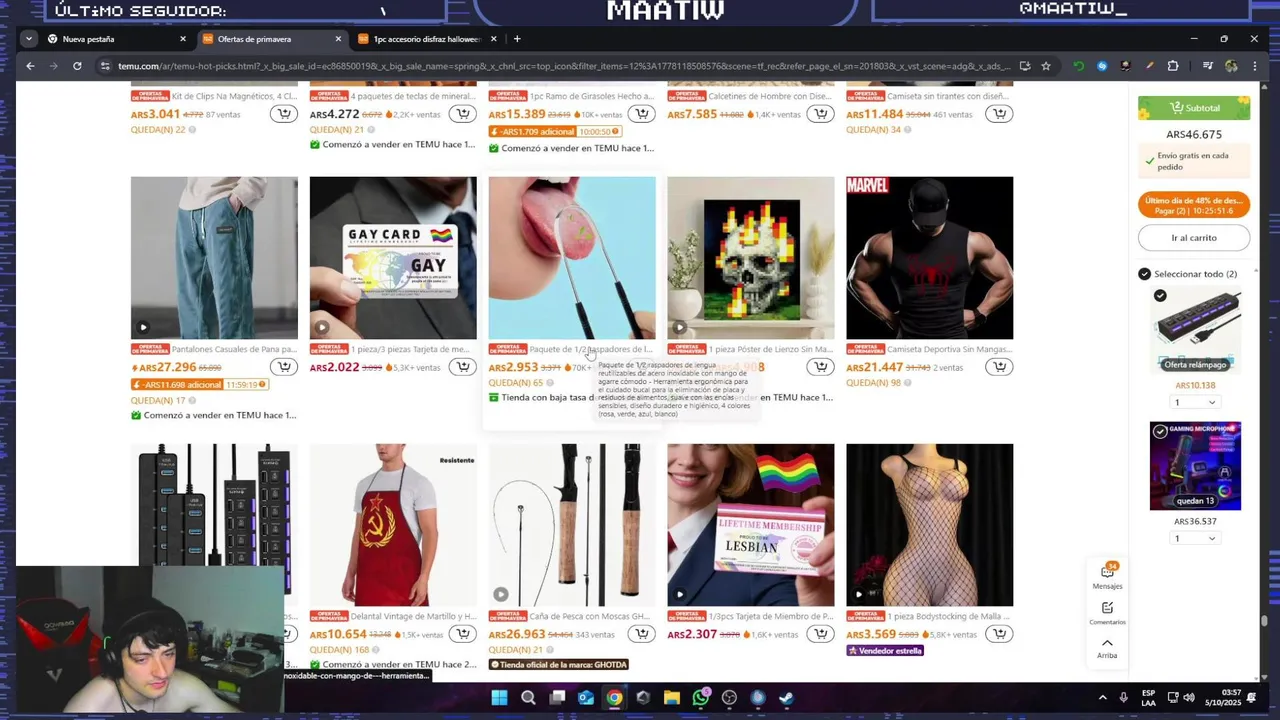Click price ARS2.022 on Gay Card
Viewport: 1280px width, 720px height.
[334, 367]
